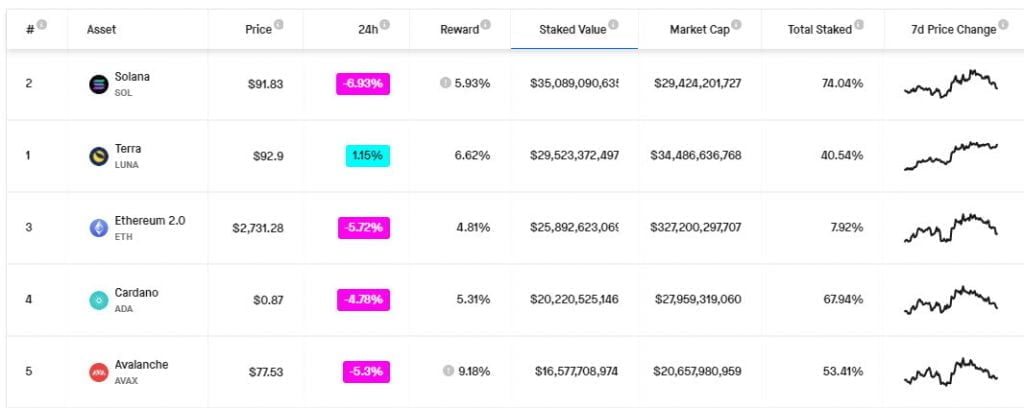This screenshot has height=408, width=1024.
Task: Click the Avalanche AVAX coin logo
Action: click(98, 372)
